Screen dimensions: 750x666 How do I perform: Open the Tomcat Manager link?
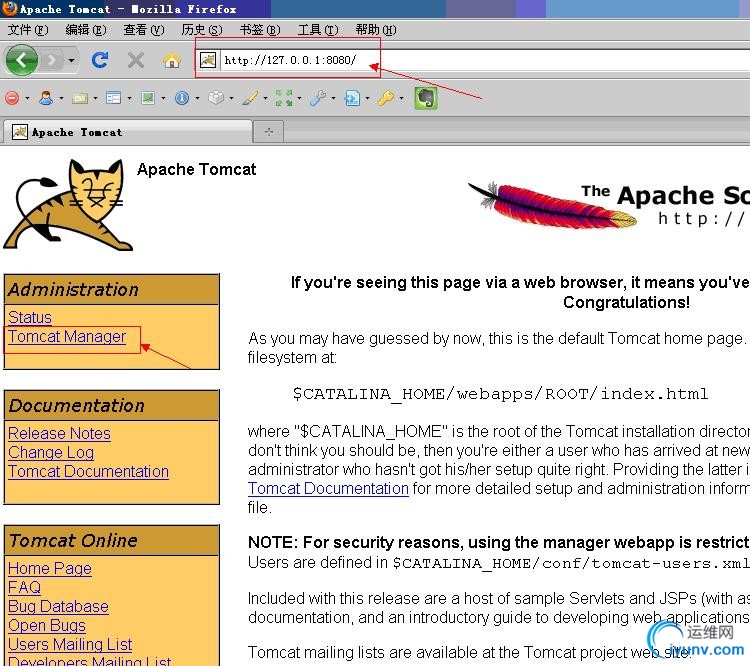point(67,336)
